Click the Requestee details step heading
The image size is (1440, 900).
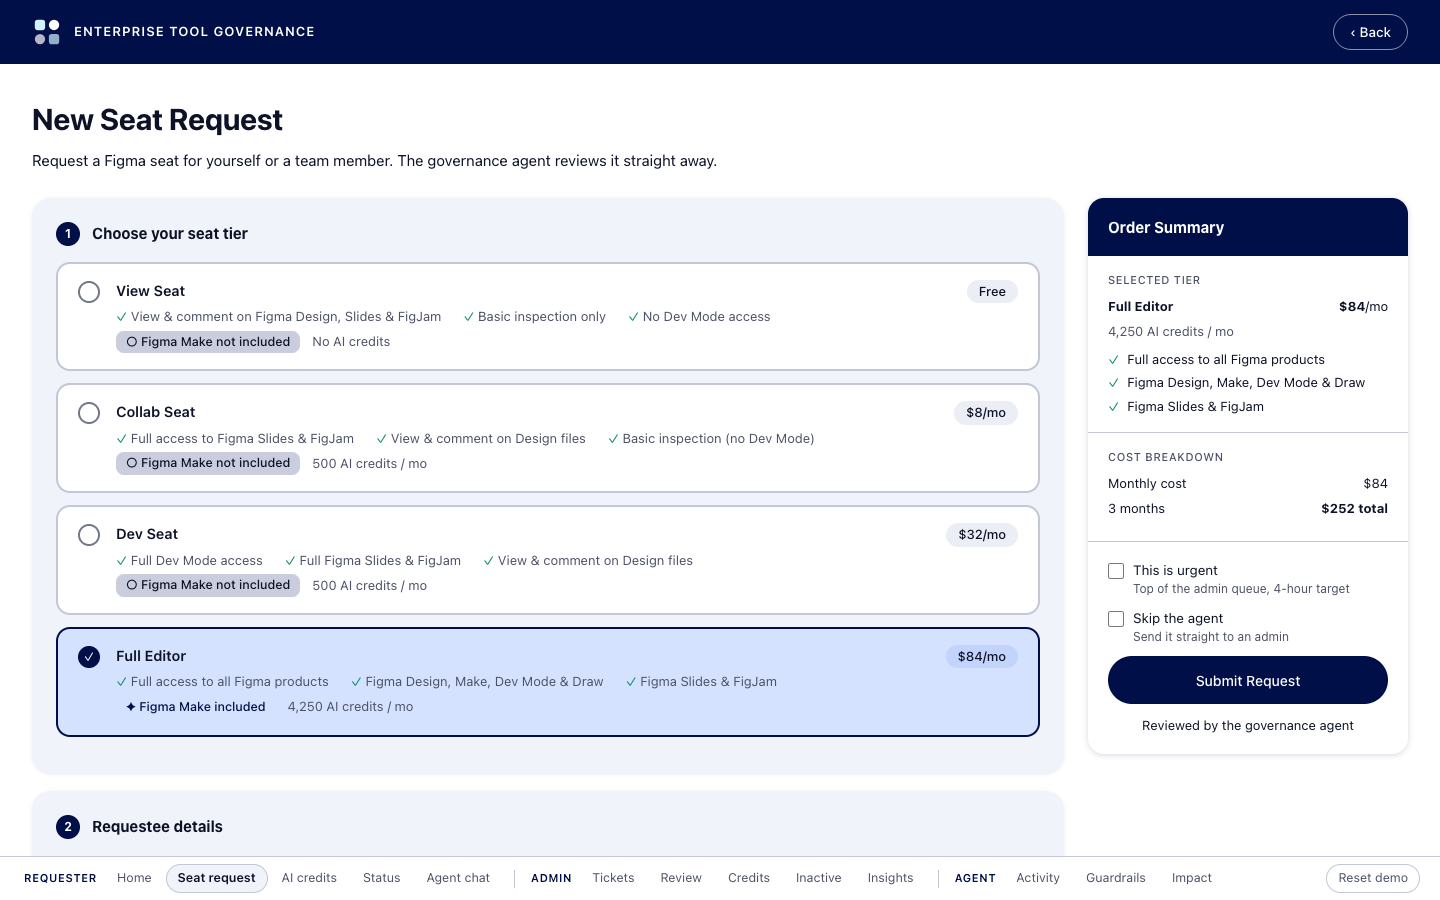[157, 827]
